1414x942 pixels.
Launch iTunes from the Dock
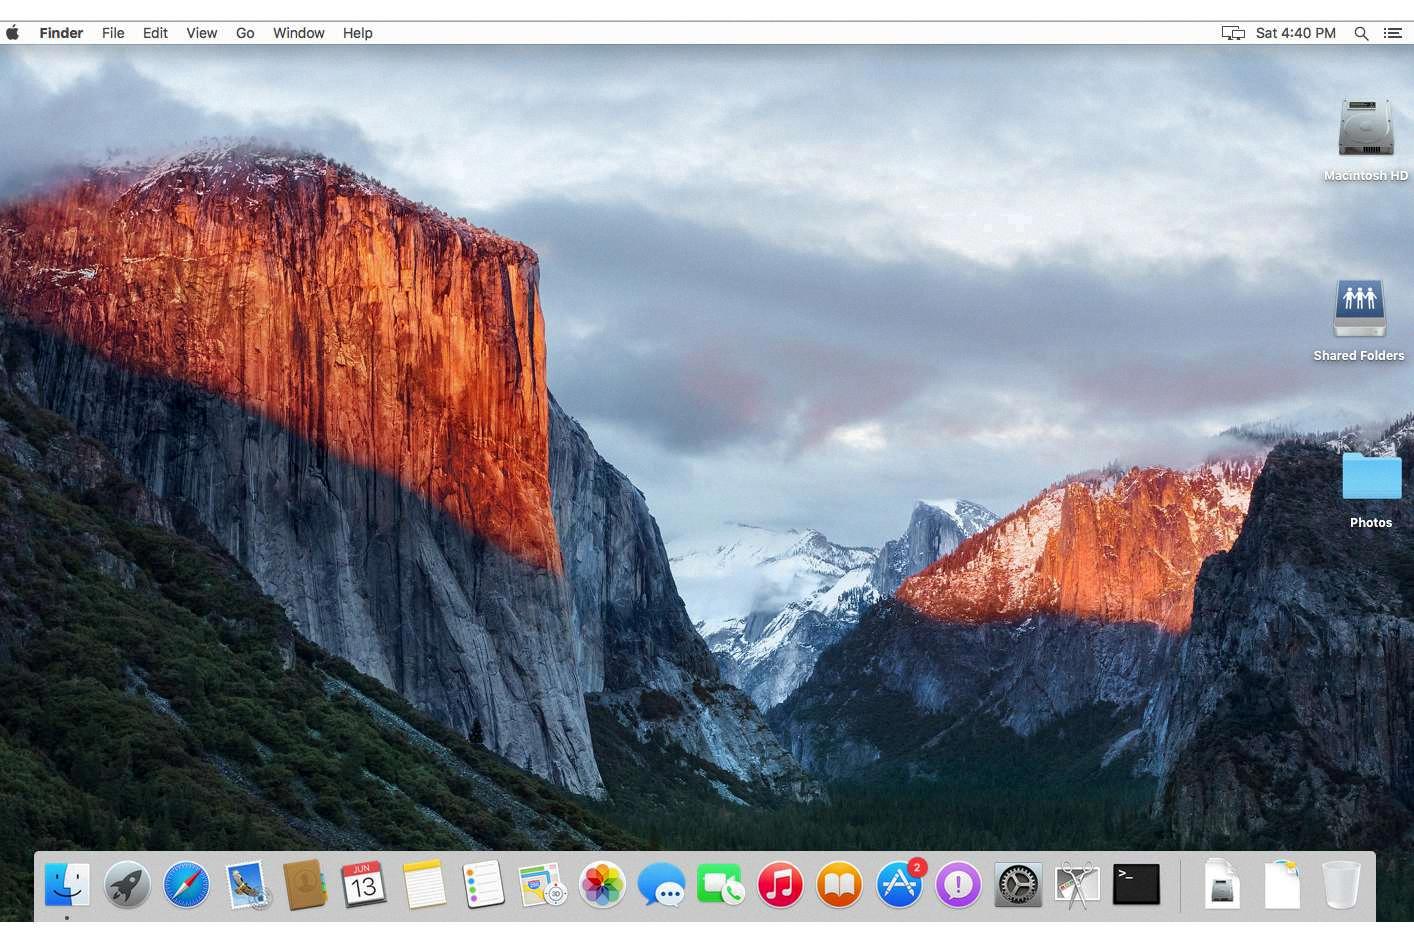(780, 884)
